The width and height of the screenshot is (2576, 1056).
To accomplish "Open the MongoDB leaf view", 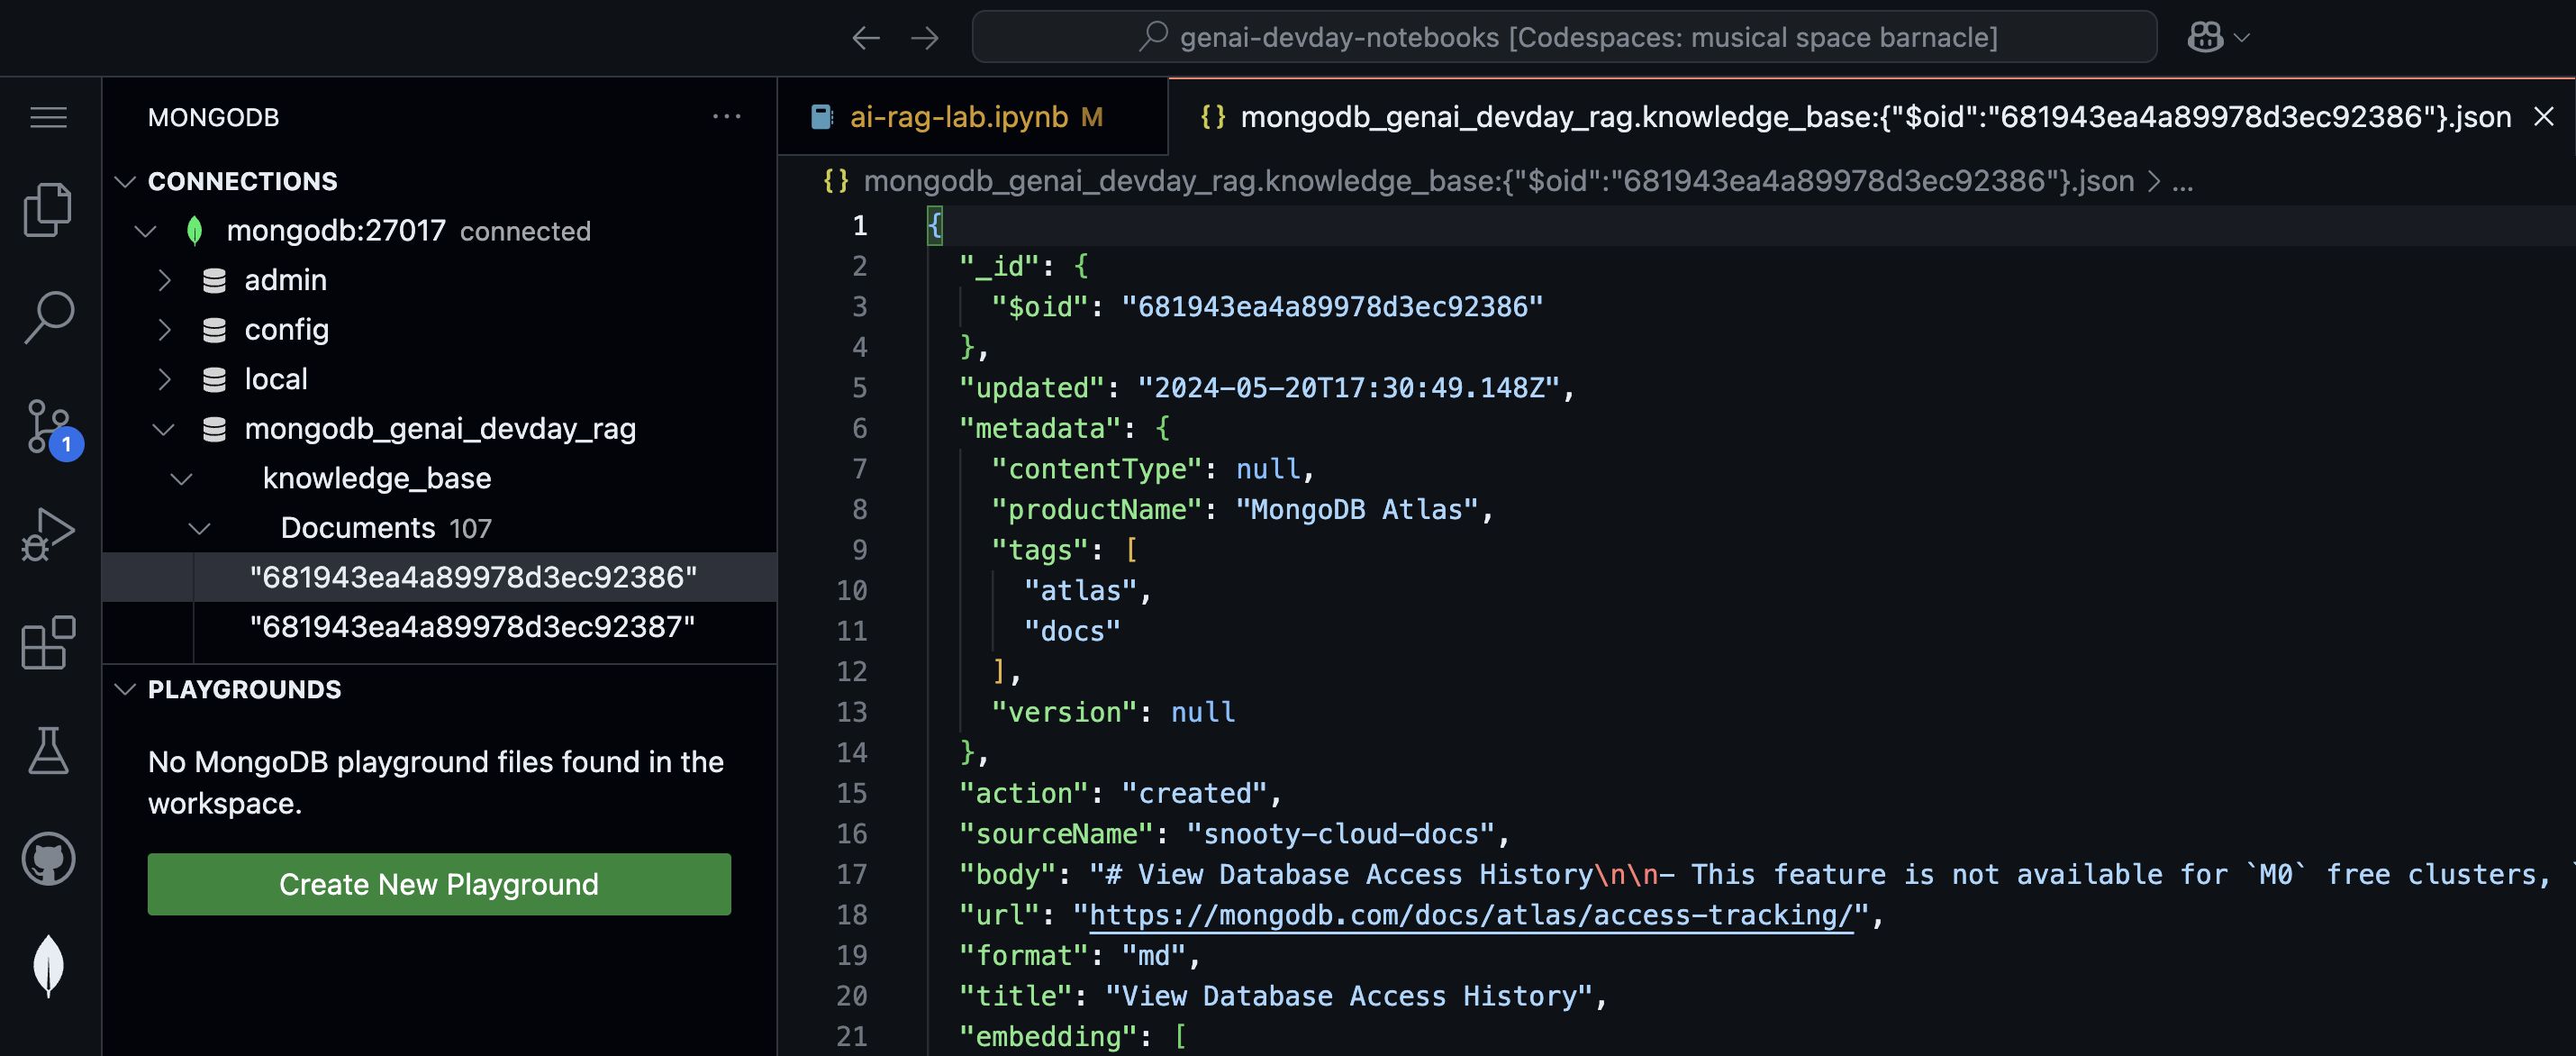I will pyautogui.click(x=48, y=965).
